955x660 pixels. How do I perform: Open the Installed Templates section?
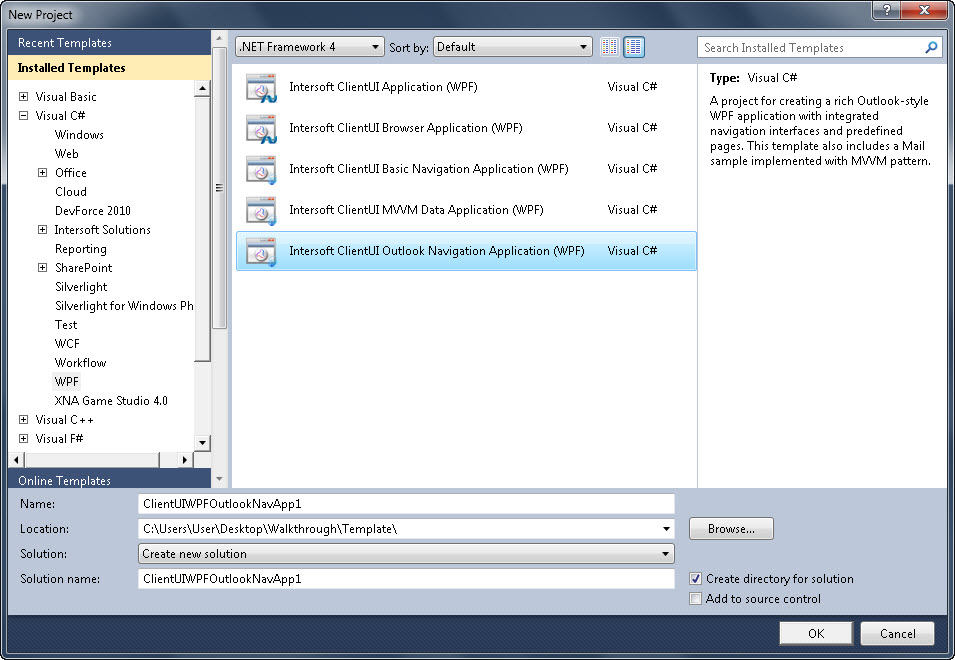[x=110, y=68]
